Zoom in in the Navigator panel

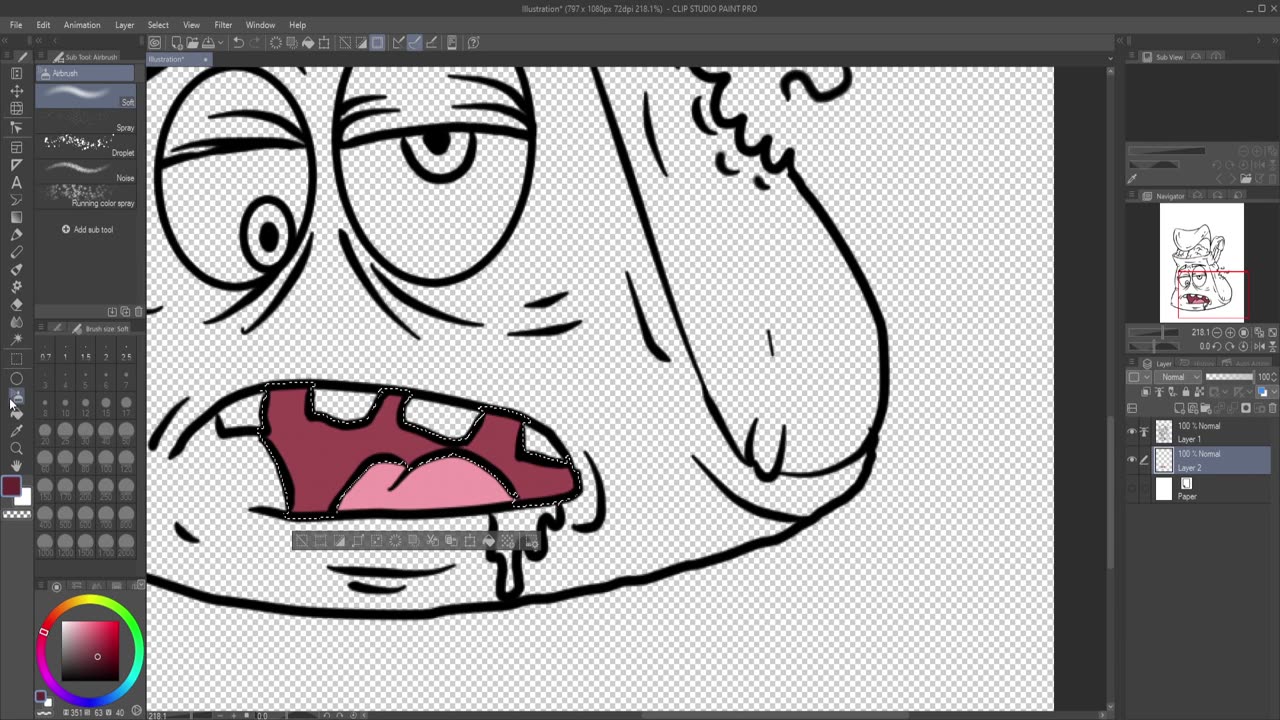click(x=1230, y=332)
